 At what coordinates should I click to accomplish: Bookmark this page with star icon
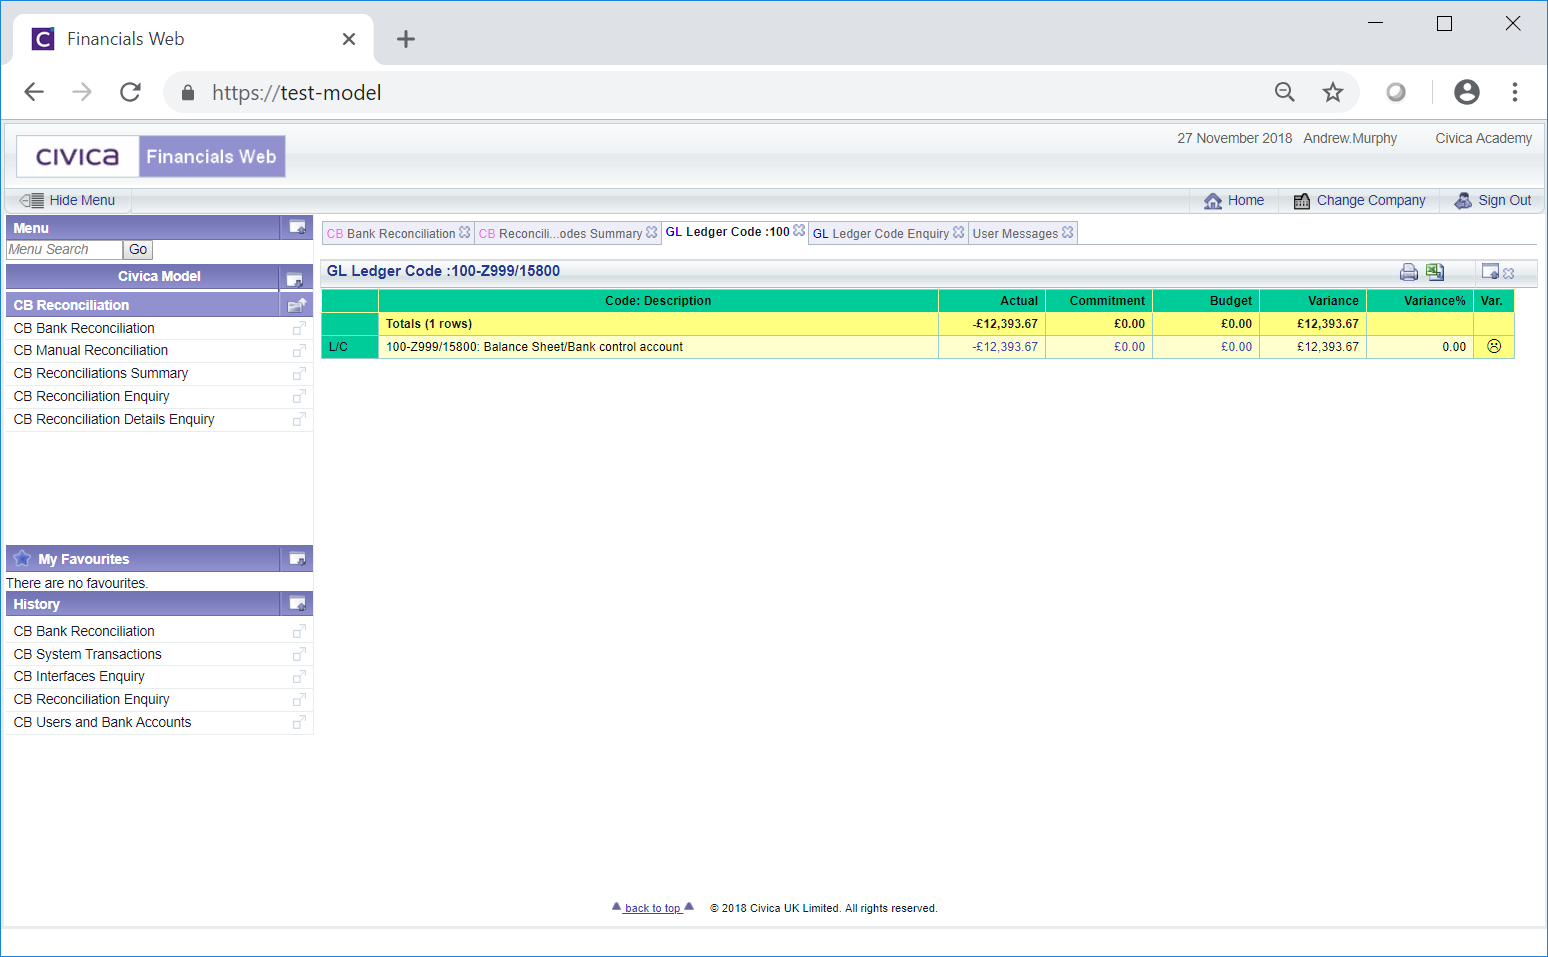1333,92
